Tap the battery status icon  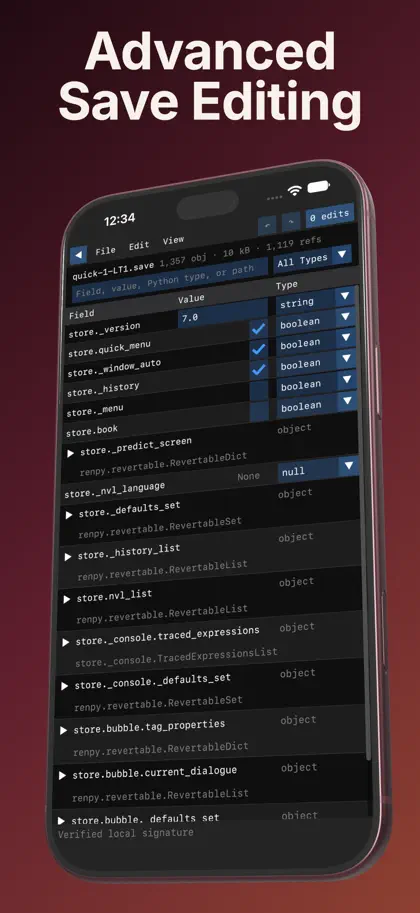319,187
